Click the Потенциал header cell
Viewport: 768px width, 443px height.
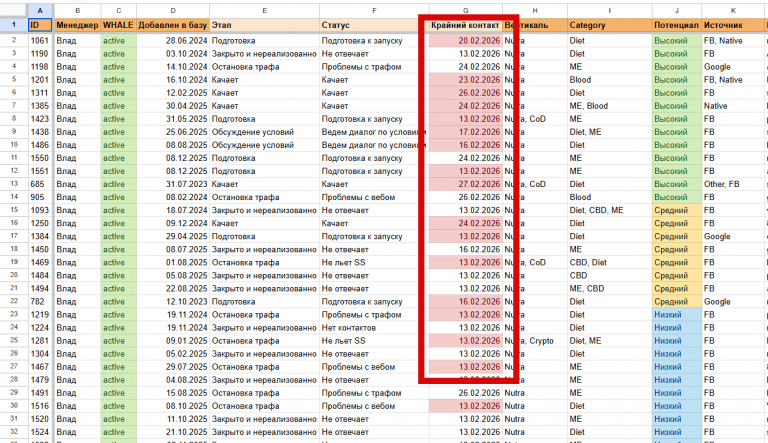pyautogui.click(x=676, y=25)
